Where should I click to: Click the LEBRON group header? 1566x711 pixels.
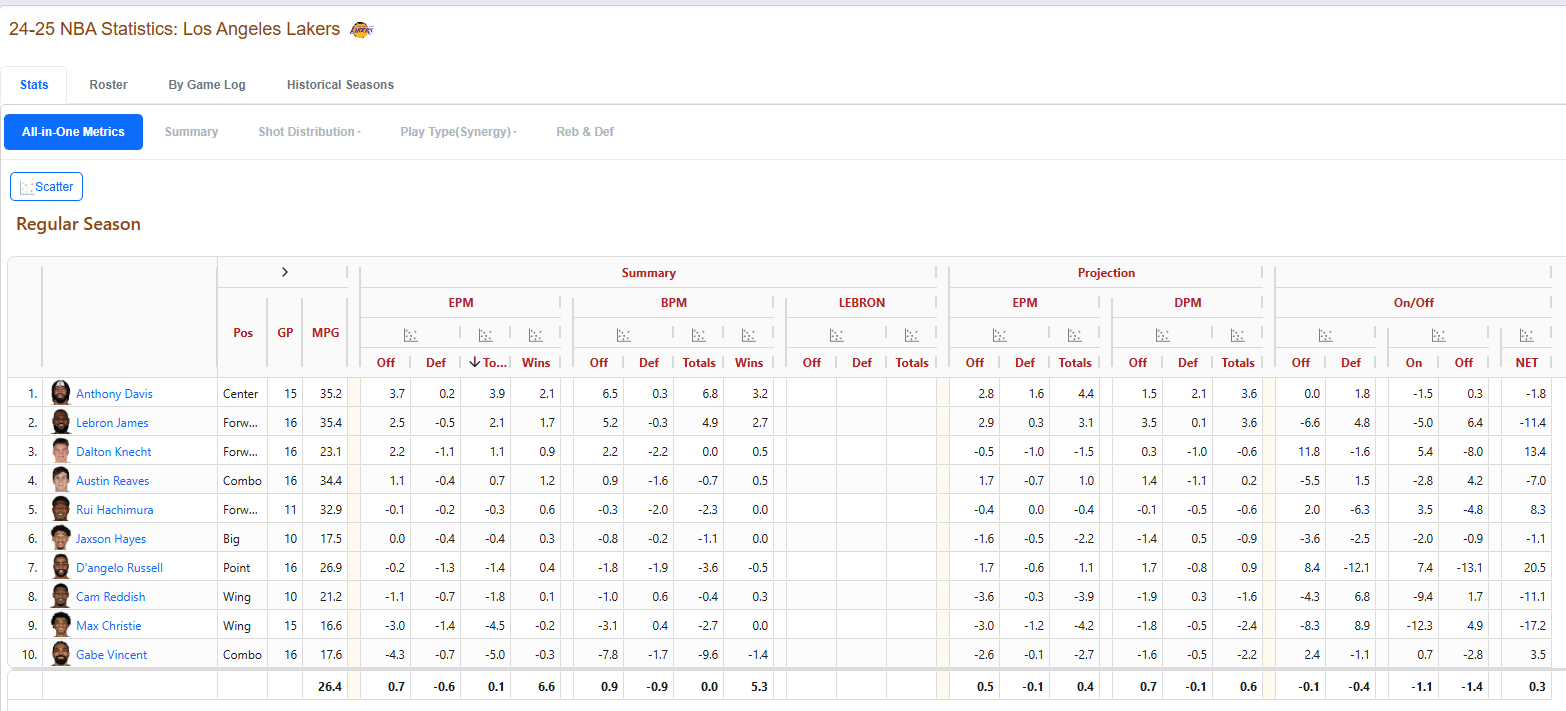[x=861, y=302]
